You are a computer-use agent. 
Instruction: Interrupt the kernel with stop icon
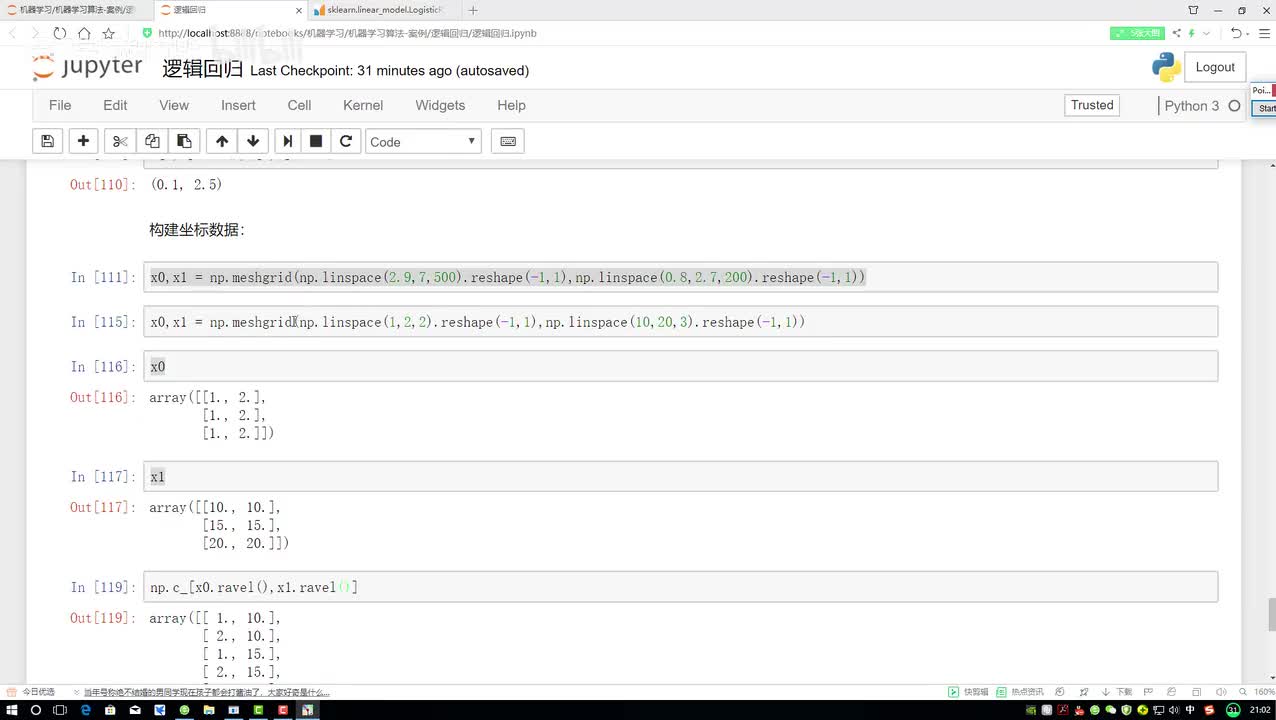click(316, 141)
